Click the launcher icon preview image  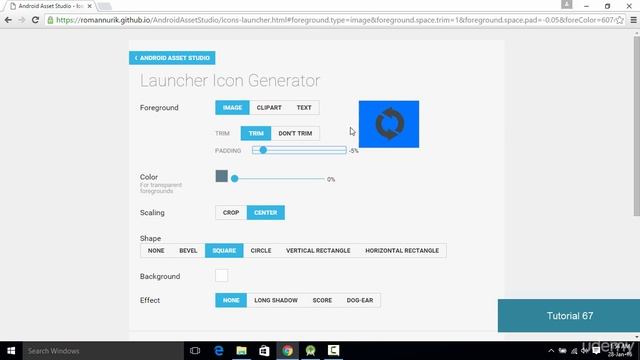389,124
